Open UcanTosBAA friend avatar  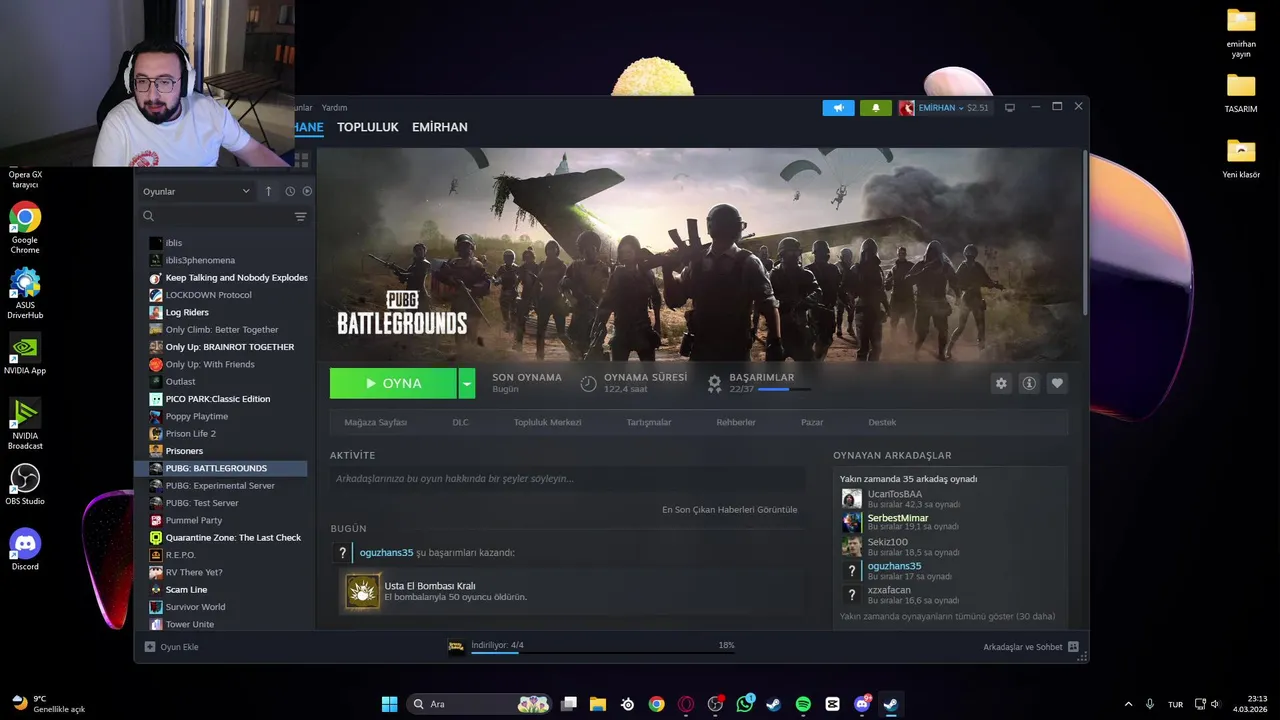click(851, 498)
